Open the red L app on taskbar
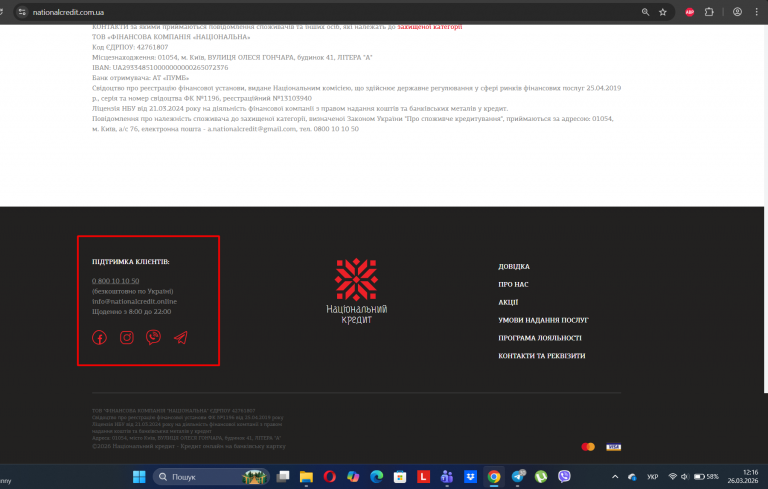The image size is (768, 489). point(423,477)
